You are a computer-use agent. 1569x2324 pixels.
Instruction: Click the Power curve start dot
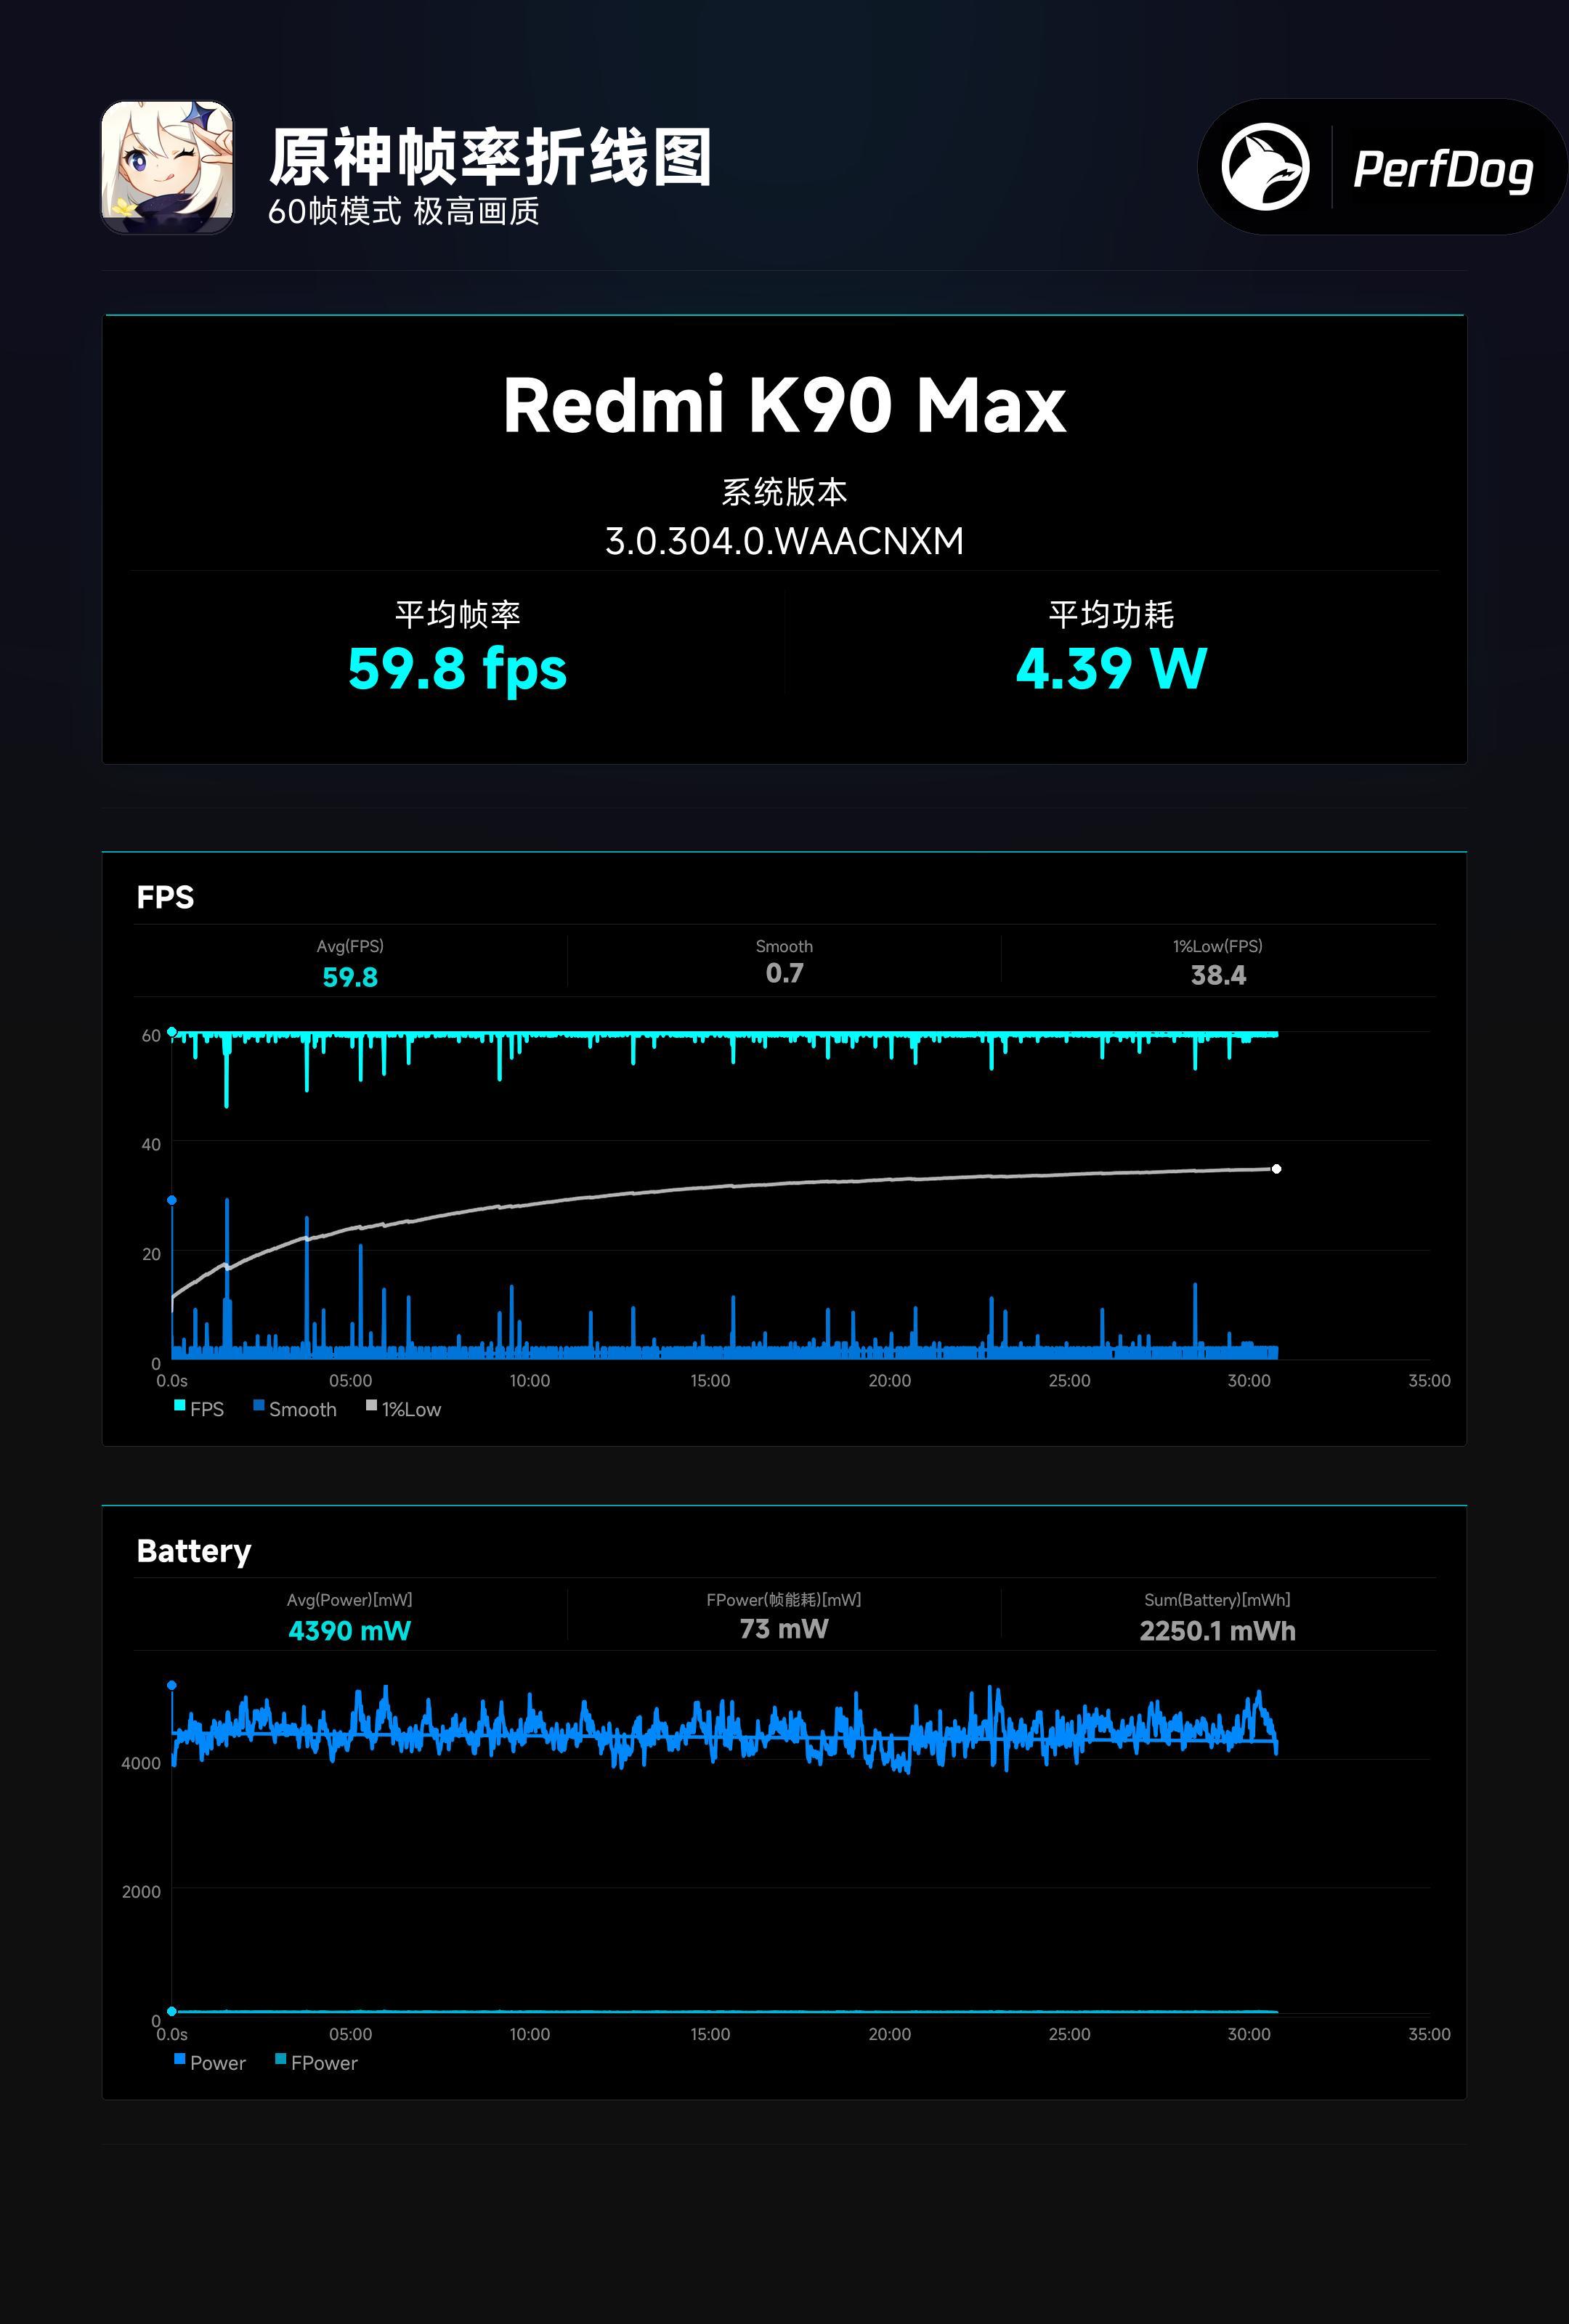point(172,1685)
